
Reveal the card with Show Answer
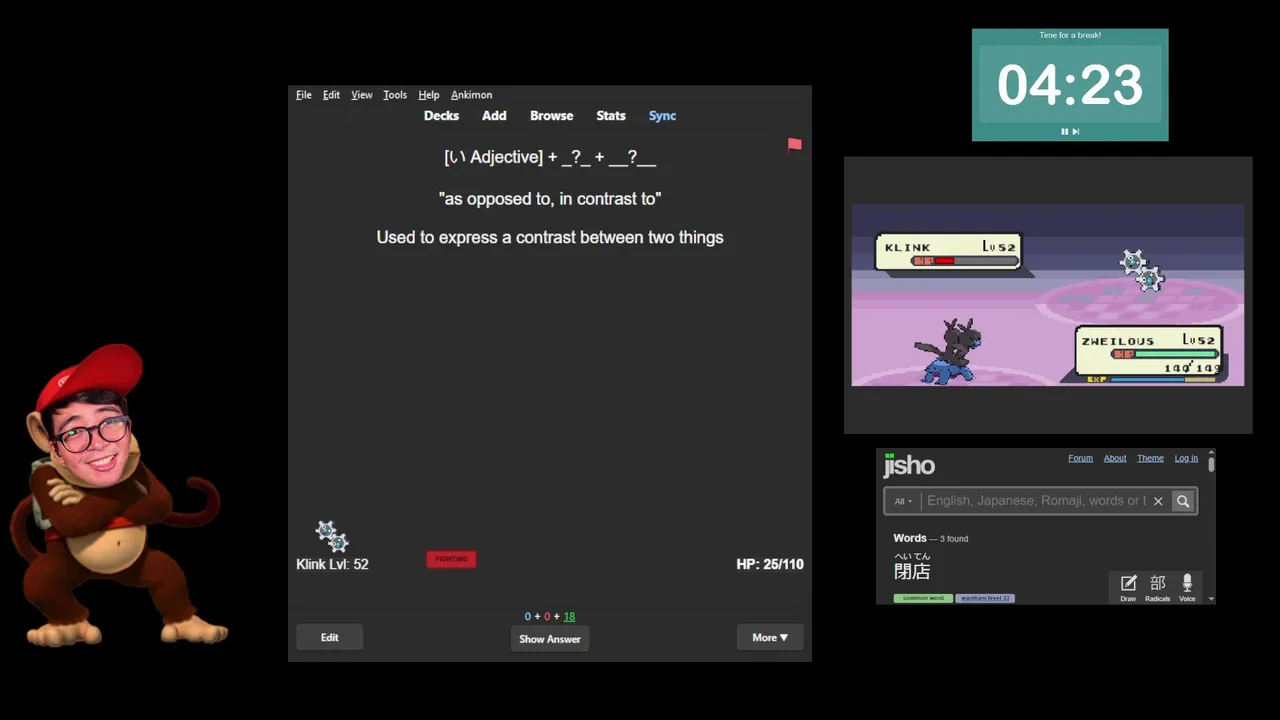tap(549, 639)
